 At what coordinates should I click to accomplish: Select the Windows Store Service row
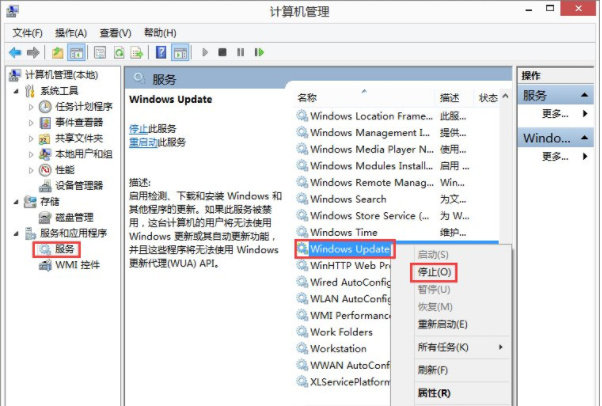(x=369, y=216)
